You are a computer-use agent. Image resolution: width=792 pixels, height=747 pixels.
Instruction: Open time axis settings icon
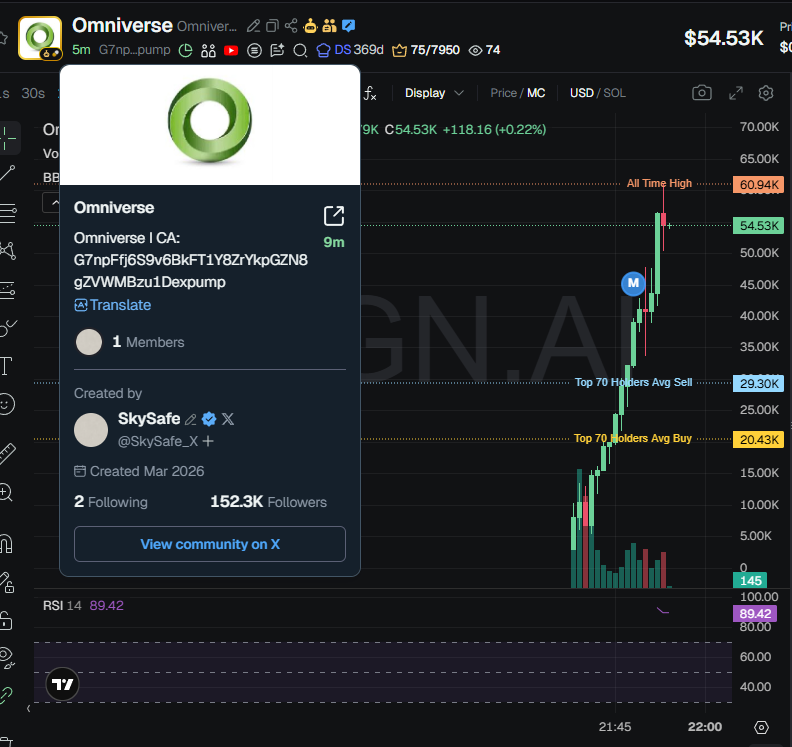(x=761, y=727)
